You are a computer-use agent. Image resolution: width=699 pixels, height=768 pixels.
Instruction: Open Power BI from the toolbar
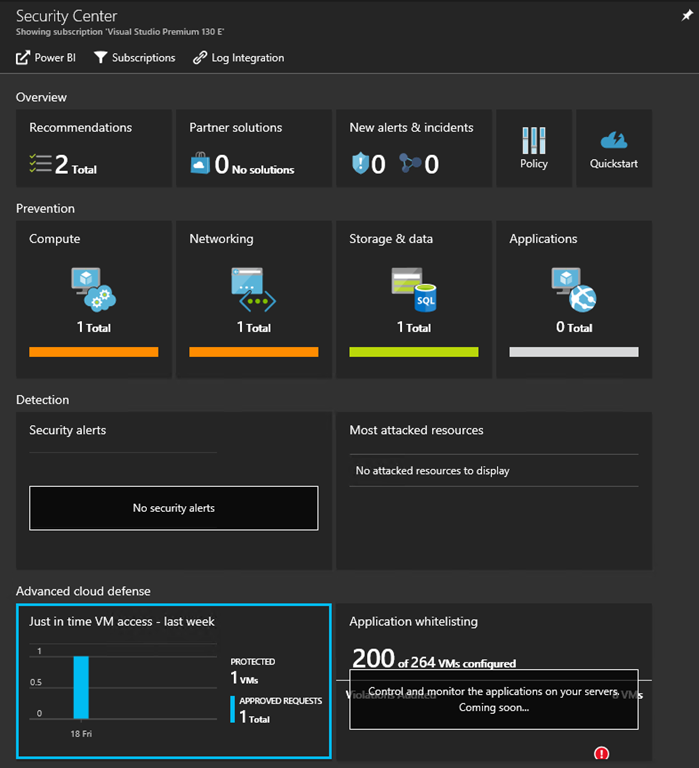pyautogui.click(x=46, y=58)
